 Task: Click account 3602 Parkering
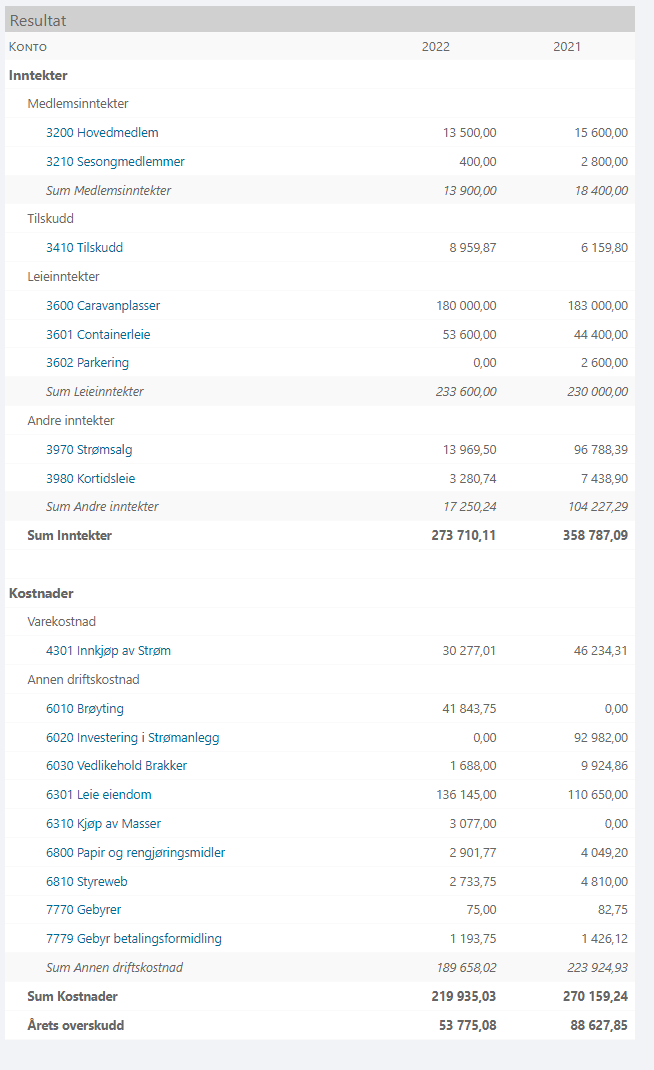(x=87, y=362)
